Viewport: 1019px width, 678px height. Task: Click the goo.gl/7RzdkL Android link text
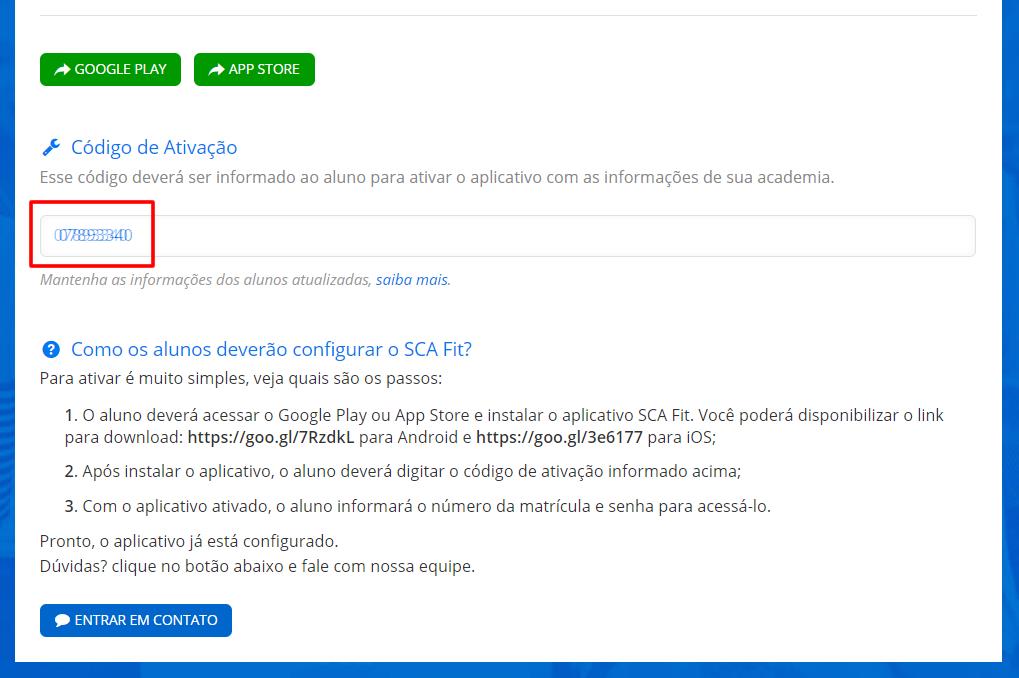(271, 437)
